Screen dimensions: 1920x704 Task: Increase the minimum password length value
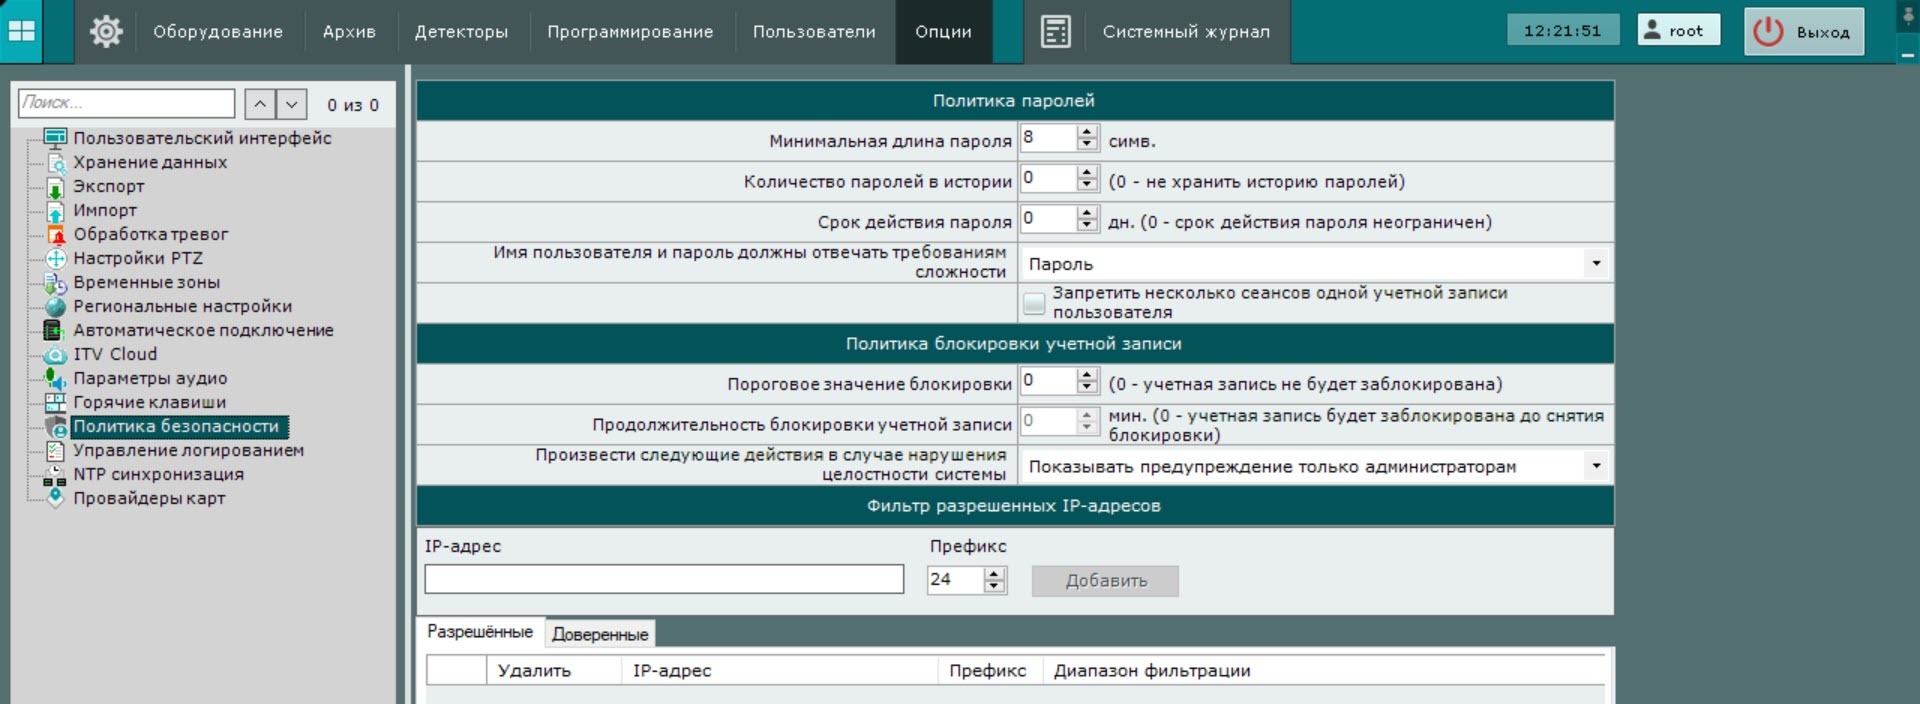[x=1087, y=133]
